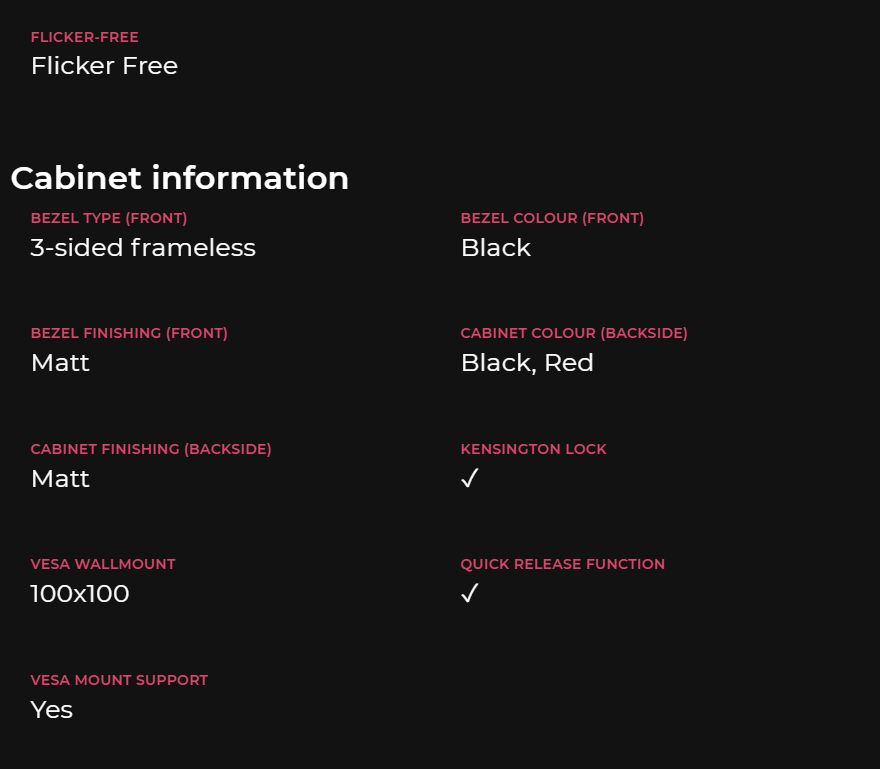Select the Cabinet Finishing (Backside) label
Viewport: 880px width, 769px height.
[151, 449]
